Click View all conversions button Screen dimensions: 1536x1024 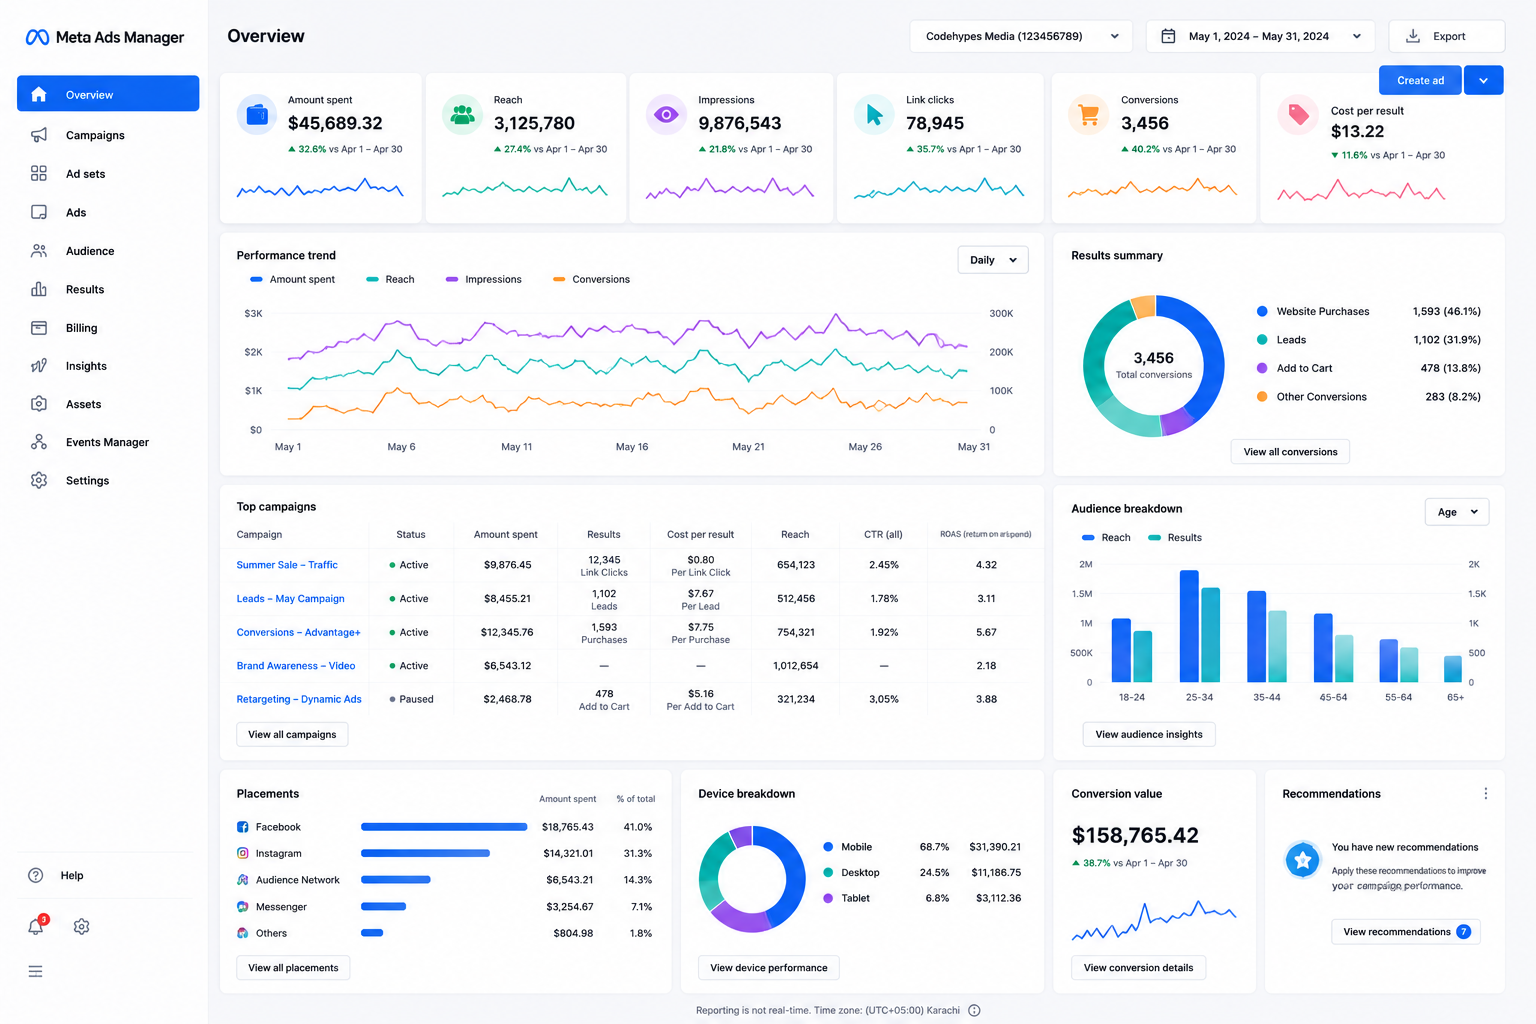pos(1290,452)
